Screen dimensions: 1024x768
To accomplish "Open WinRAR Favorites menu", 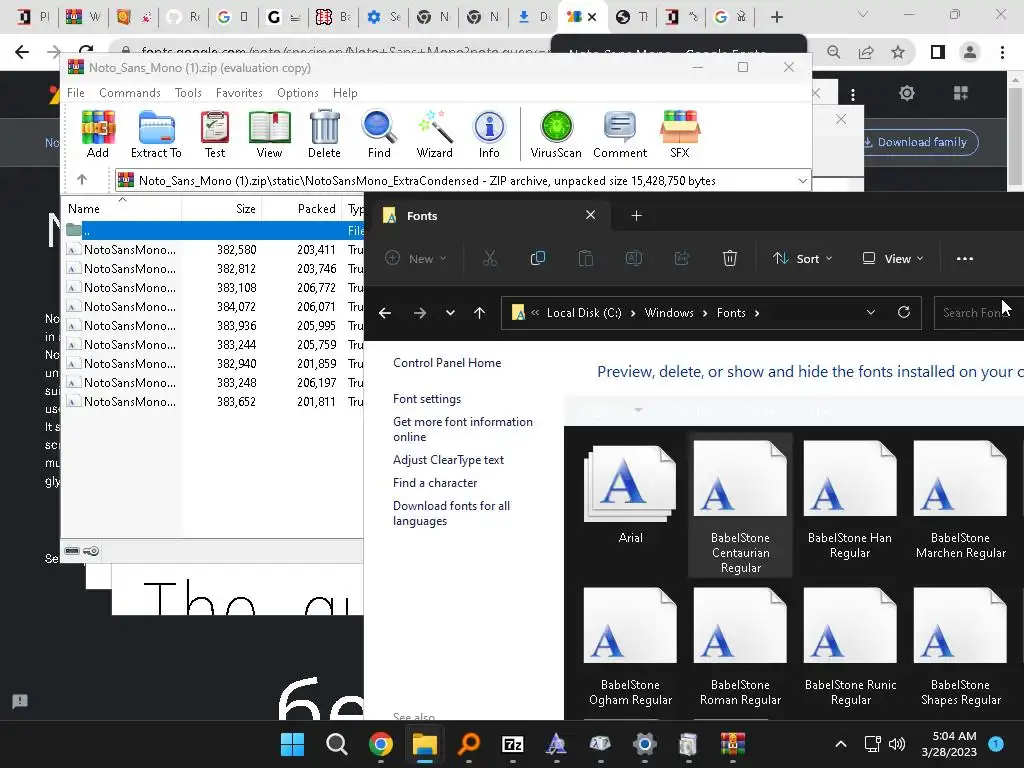I will tap(239, 93).
